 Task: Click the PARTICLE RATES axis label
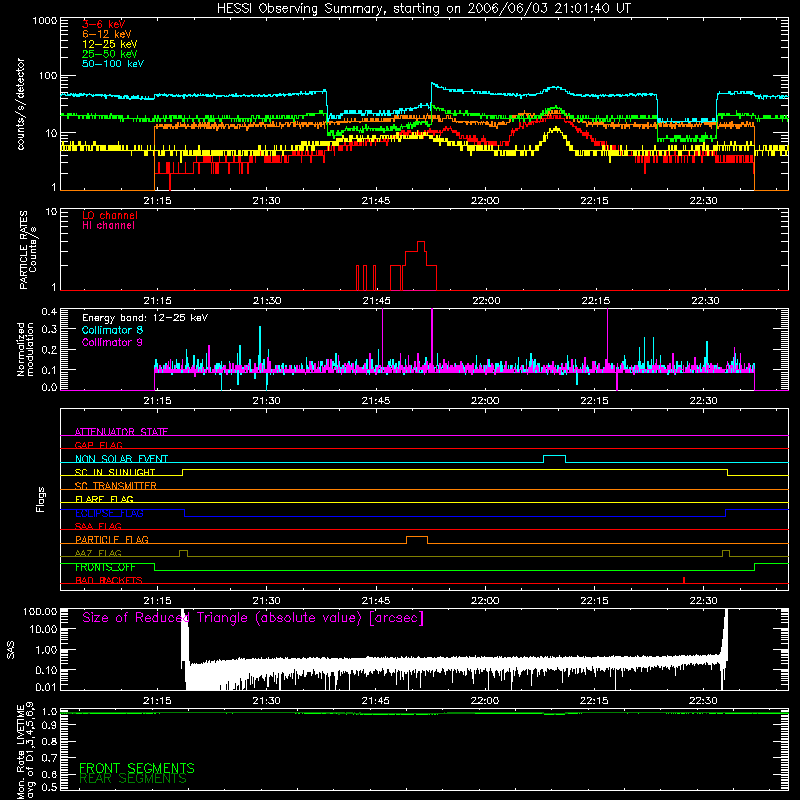[28, 250]
